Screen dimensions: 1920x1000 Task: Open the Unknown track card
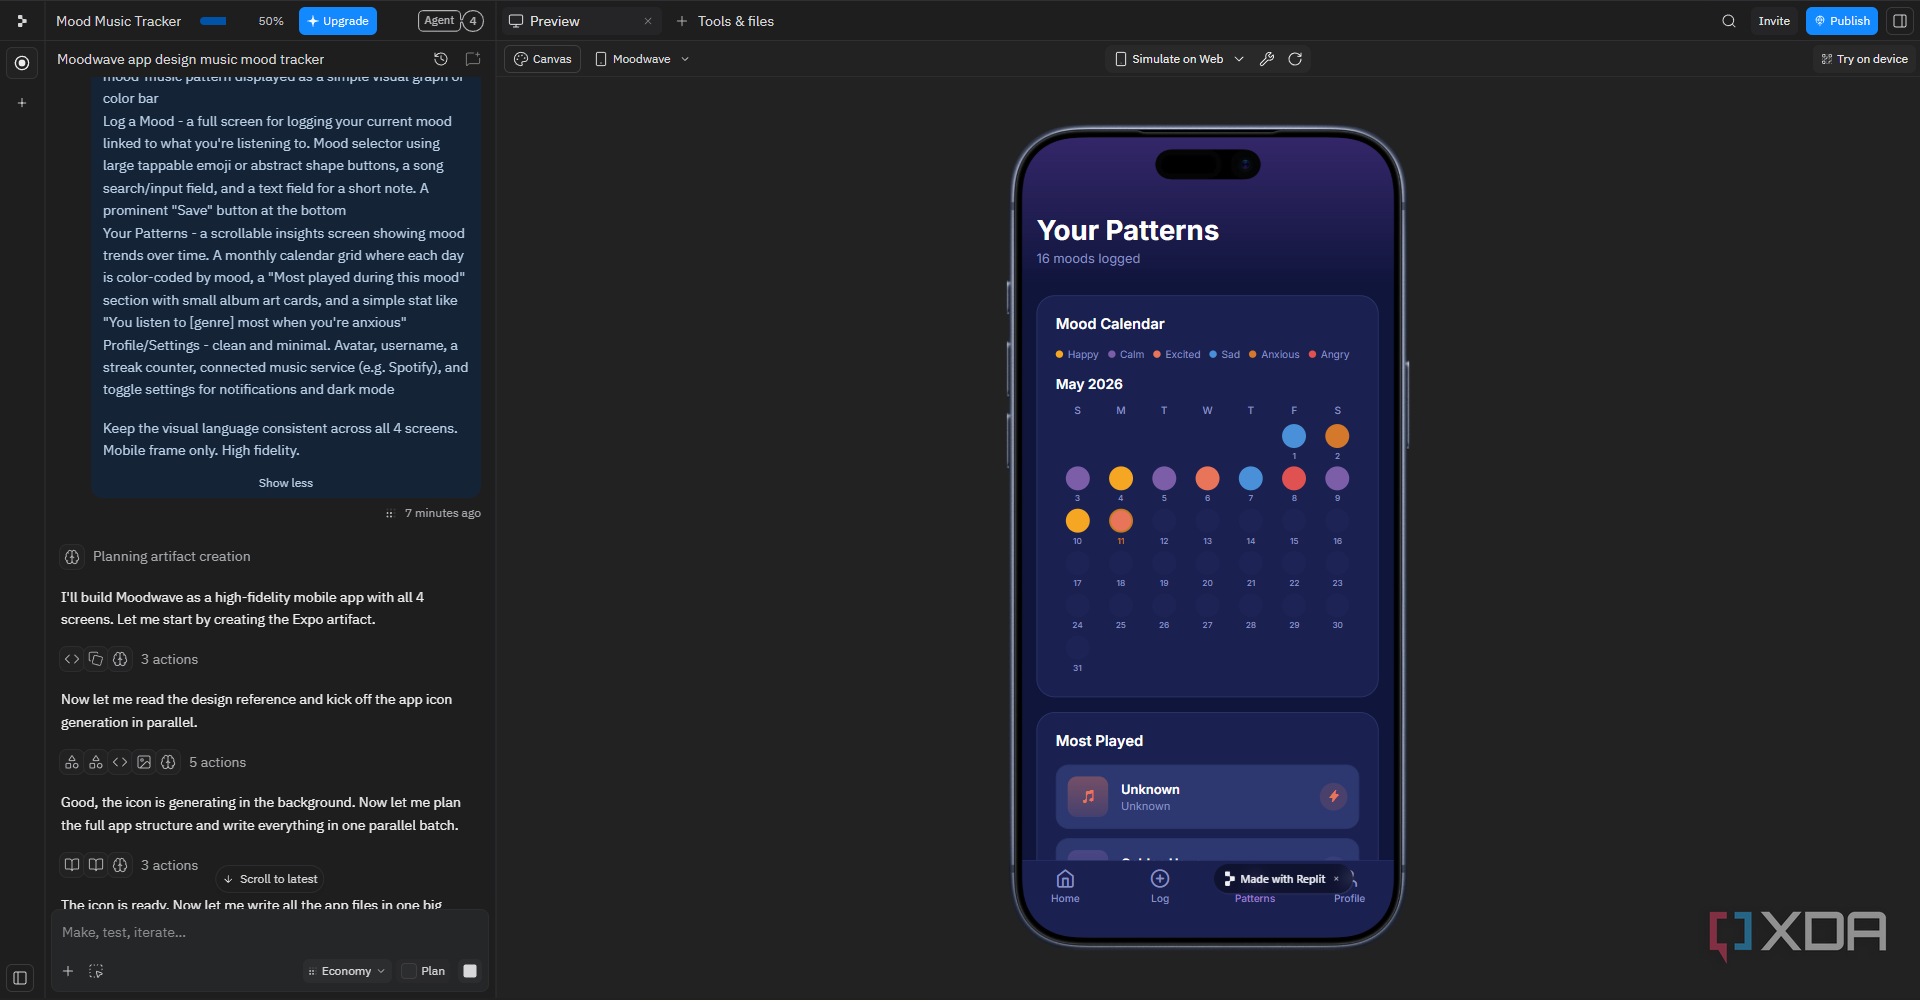[1207, 797]
